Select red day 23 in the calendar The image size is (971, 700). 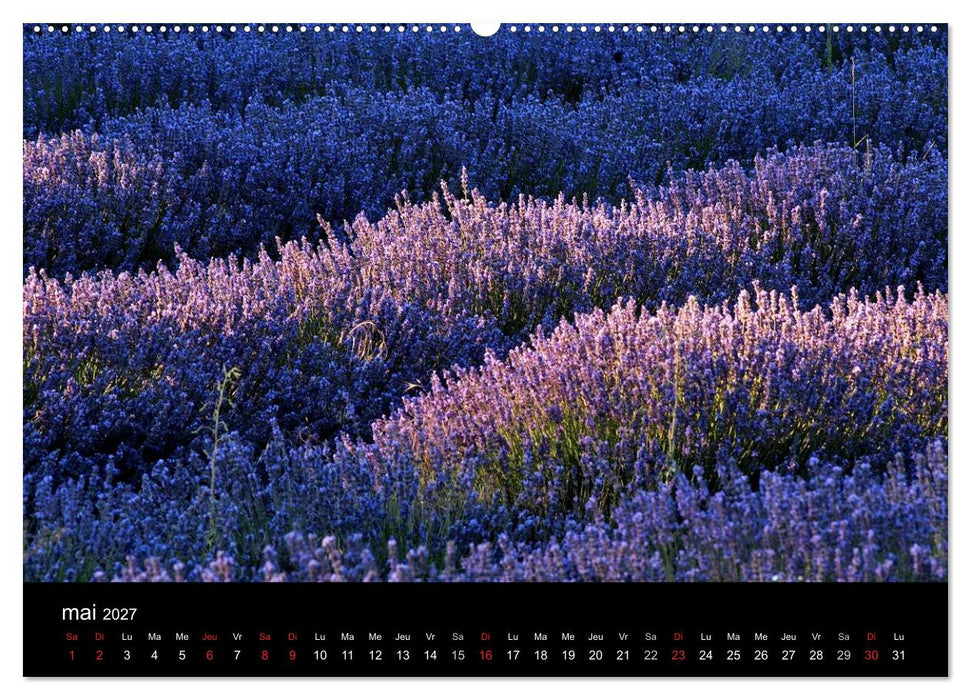(x=678, y=655)
